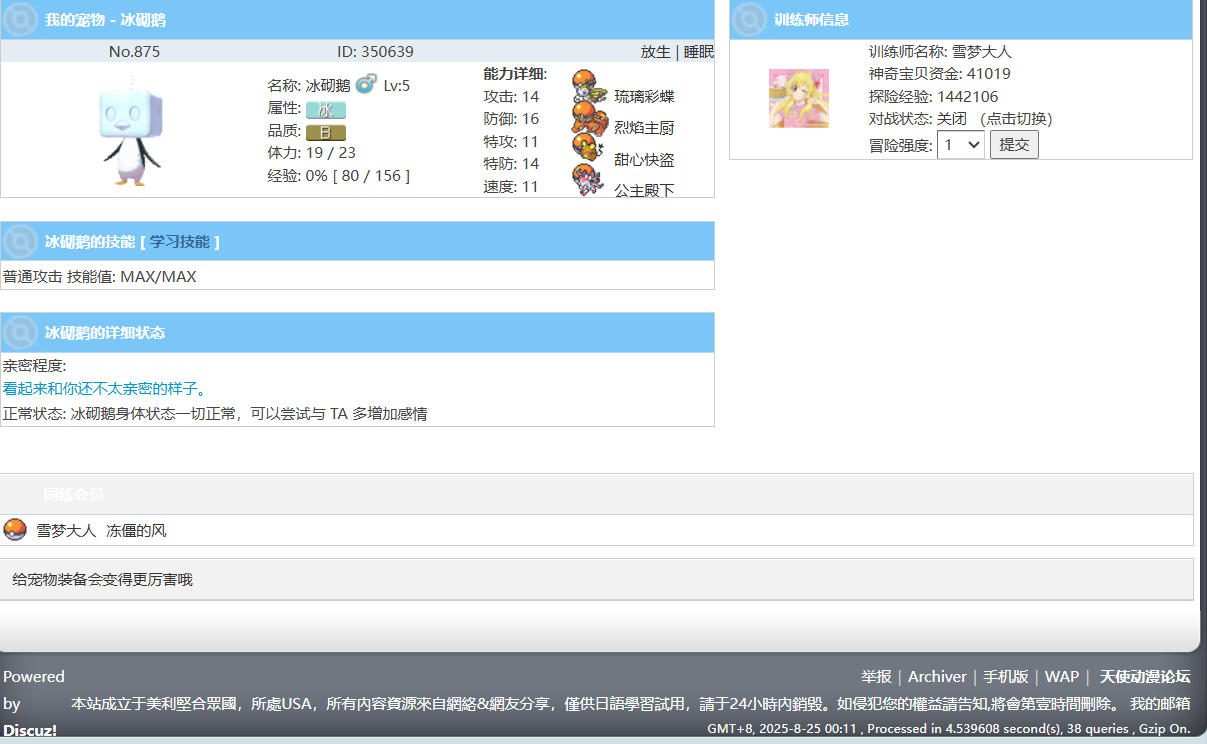The width and height of the screenshot is (1207, 744).
Task: Click the 我的宠物 panel header icon
Action: tap(21, 19)
